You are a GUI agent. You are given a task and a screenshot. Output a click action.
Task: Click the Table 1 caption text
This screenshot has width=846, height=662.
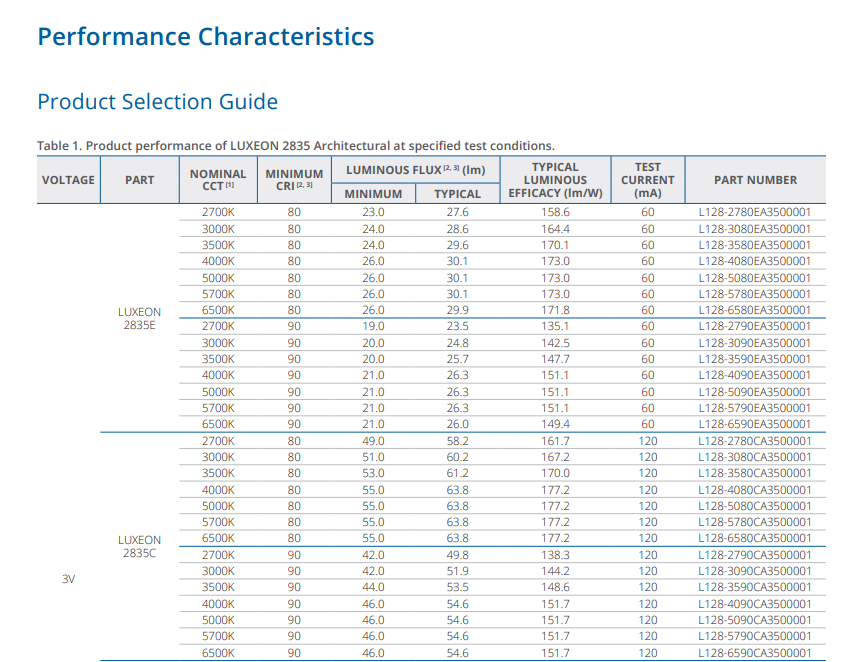[295, 146]
